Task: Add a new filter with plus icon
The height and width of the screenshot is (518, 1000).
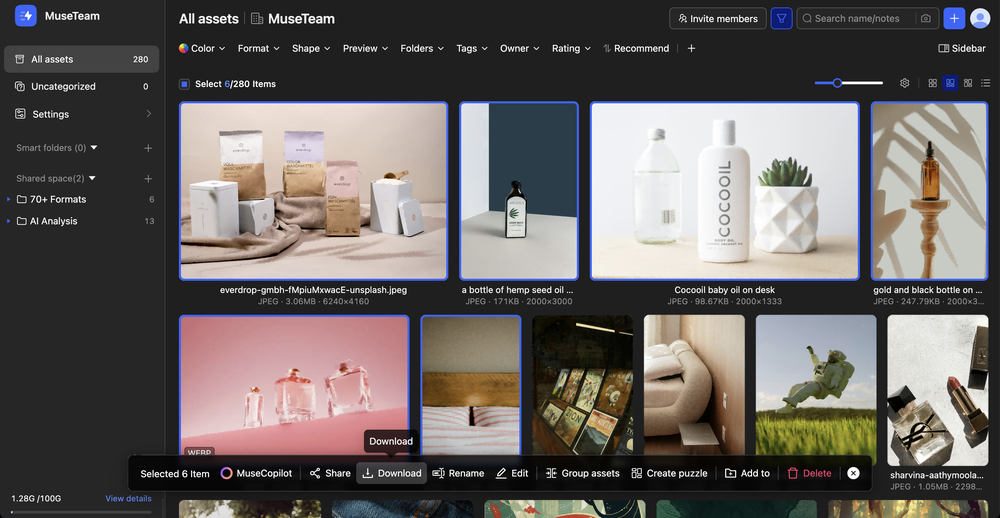Action: [691, 48]
